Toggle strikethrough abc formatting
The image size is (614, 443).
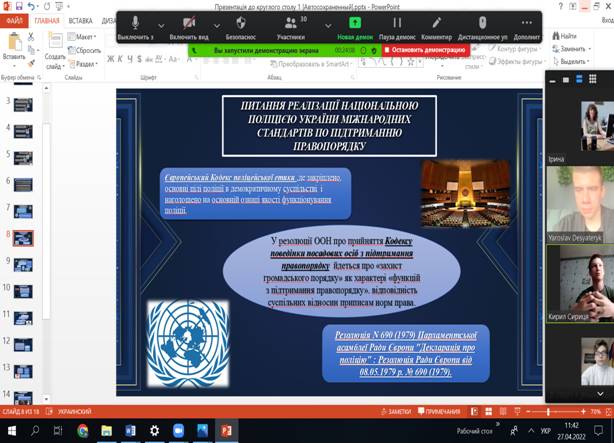click(149, 60)
